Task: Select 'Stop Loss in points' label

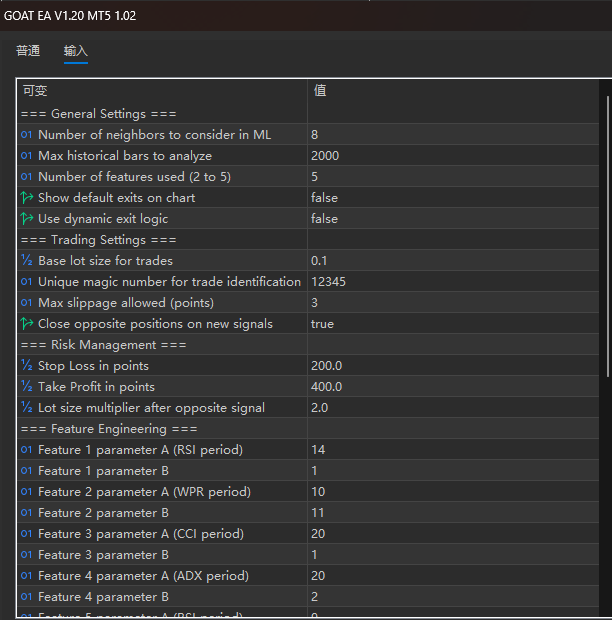Action: (x=93, y=366)
